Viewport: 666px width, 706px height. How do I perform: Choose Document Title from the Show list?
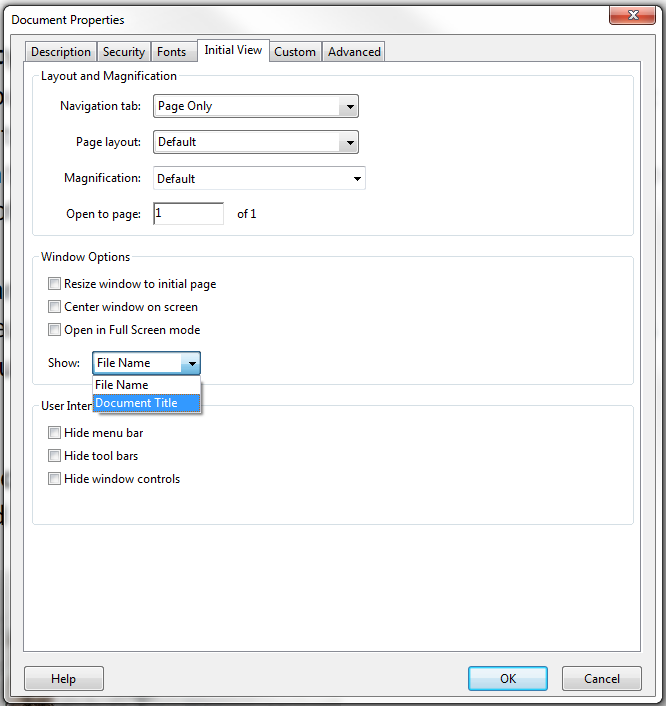146,403
